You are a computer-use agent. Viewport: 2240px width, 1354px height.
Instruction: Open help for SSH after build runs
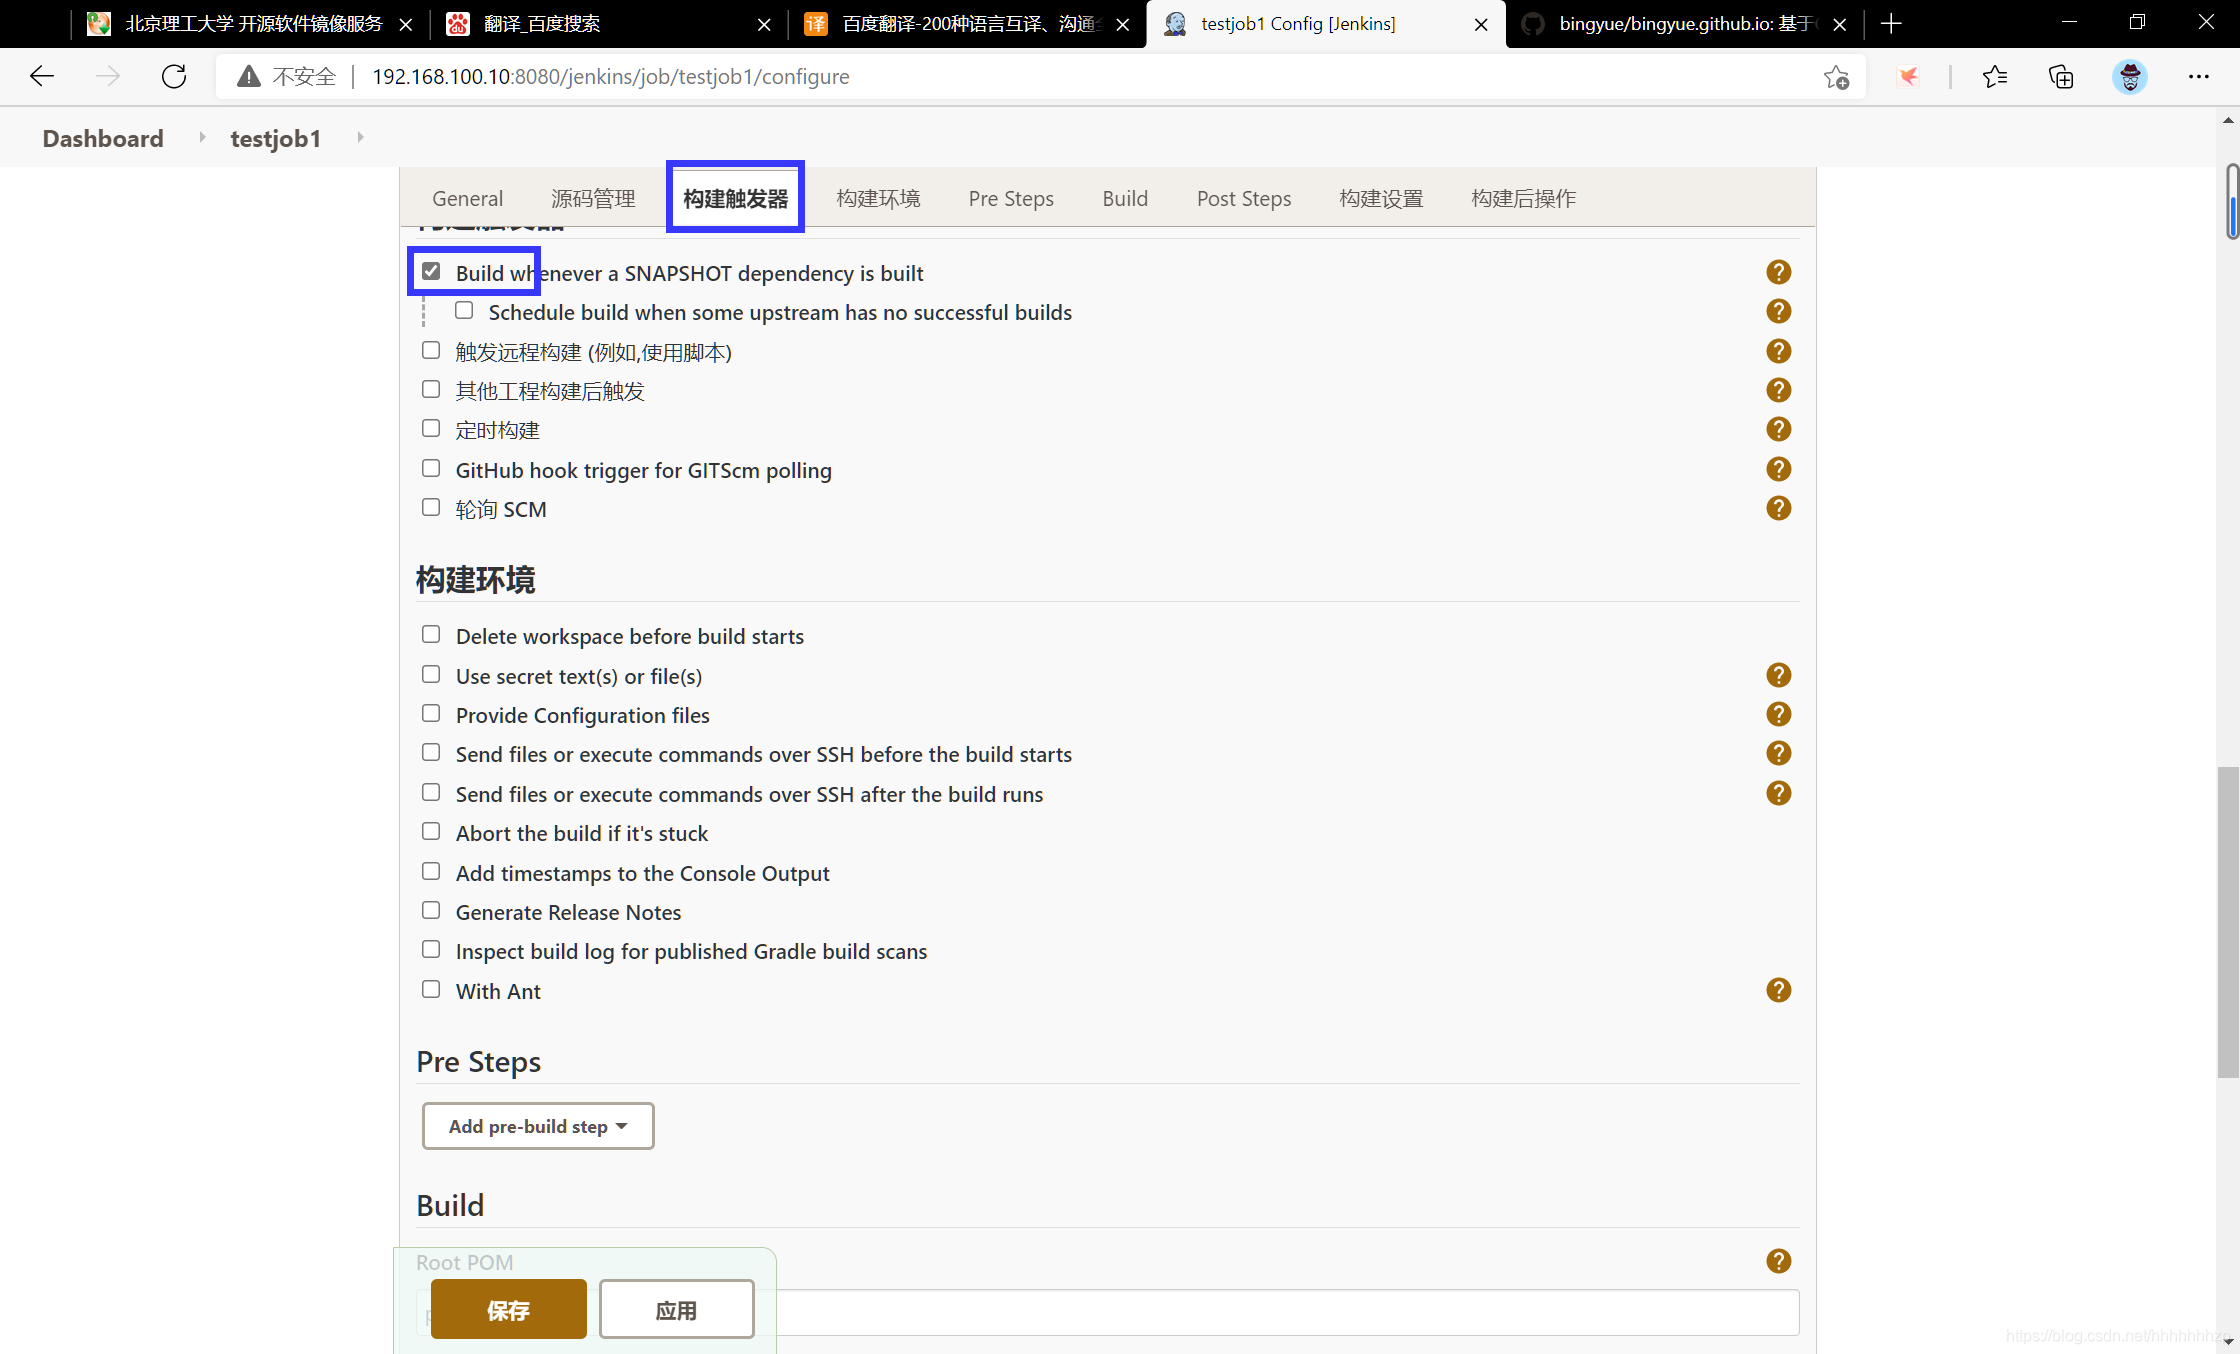click(x=1778, y=793)
